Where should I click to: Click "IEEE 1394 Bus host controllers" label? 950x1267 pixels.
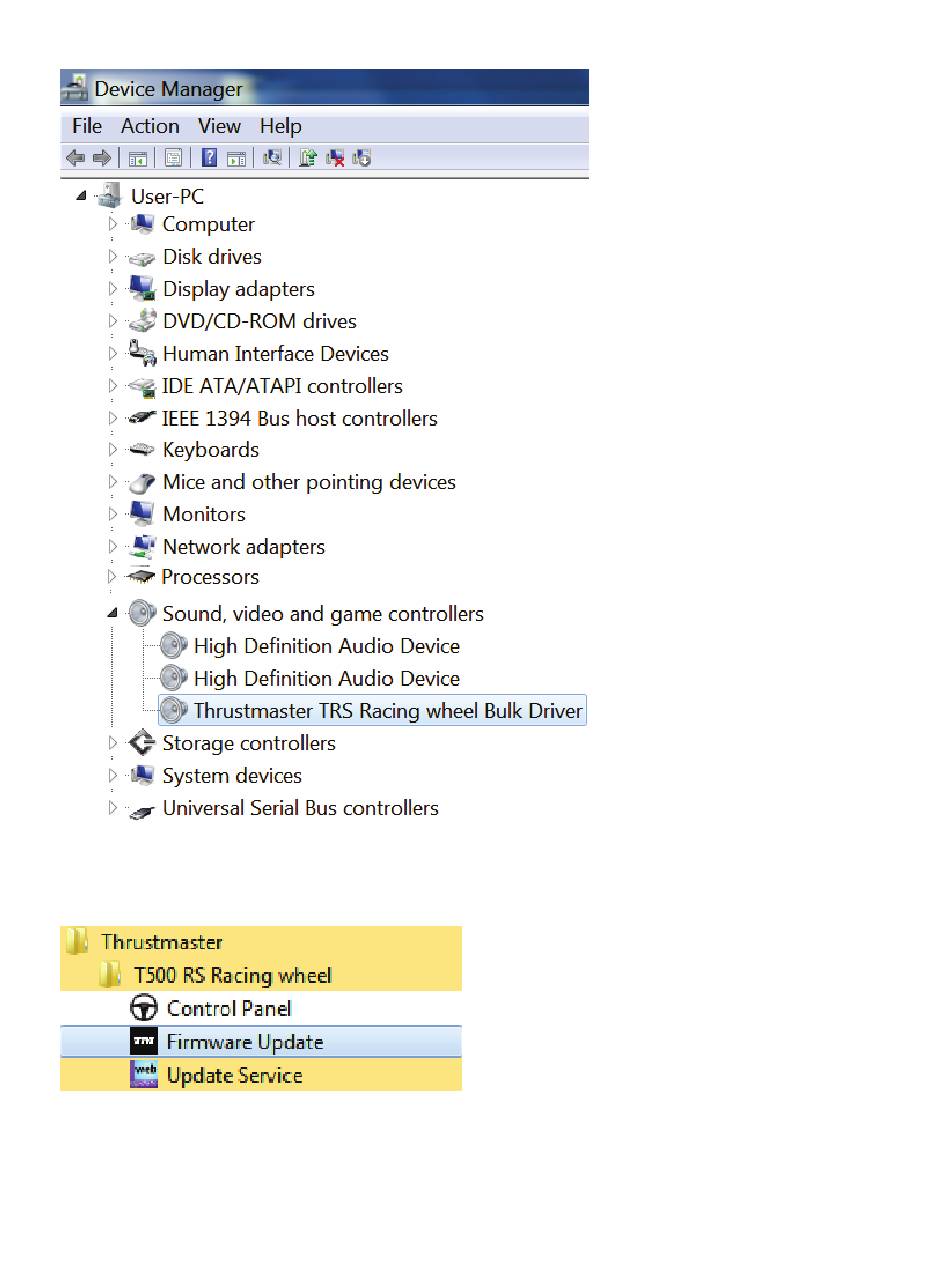300,418
